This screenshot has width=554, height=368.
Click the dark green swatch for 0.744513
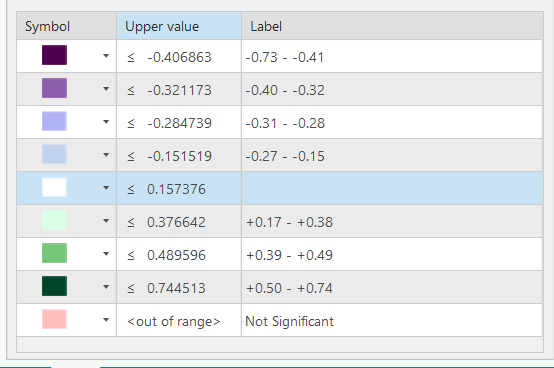54,286
